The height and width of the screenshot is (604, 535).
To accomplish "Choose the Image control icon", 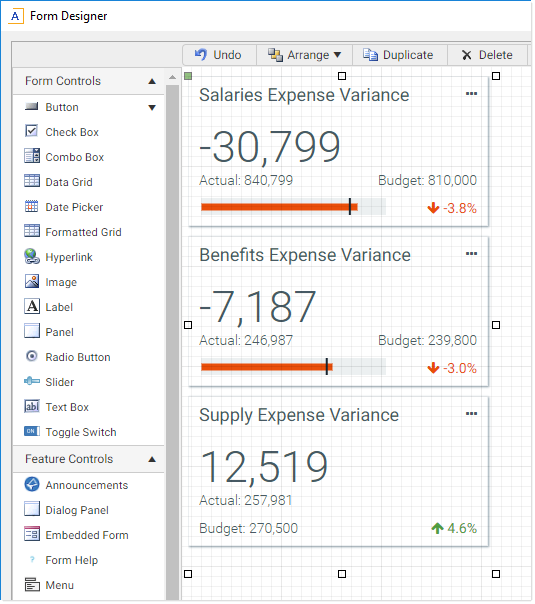I will click(32, 282).
